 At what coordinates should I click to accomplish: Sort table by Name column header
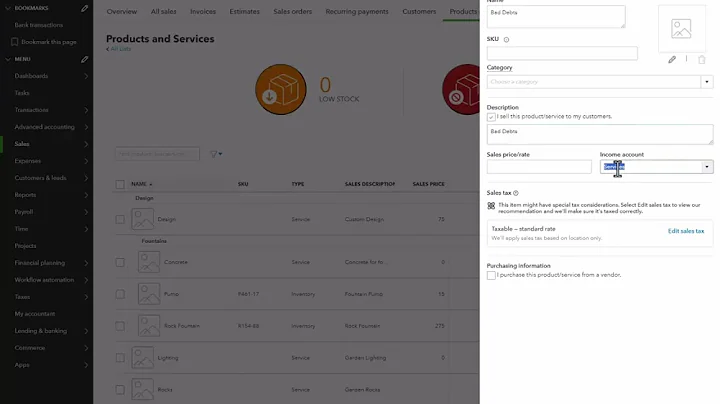141,184
